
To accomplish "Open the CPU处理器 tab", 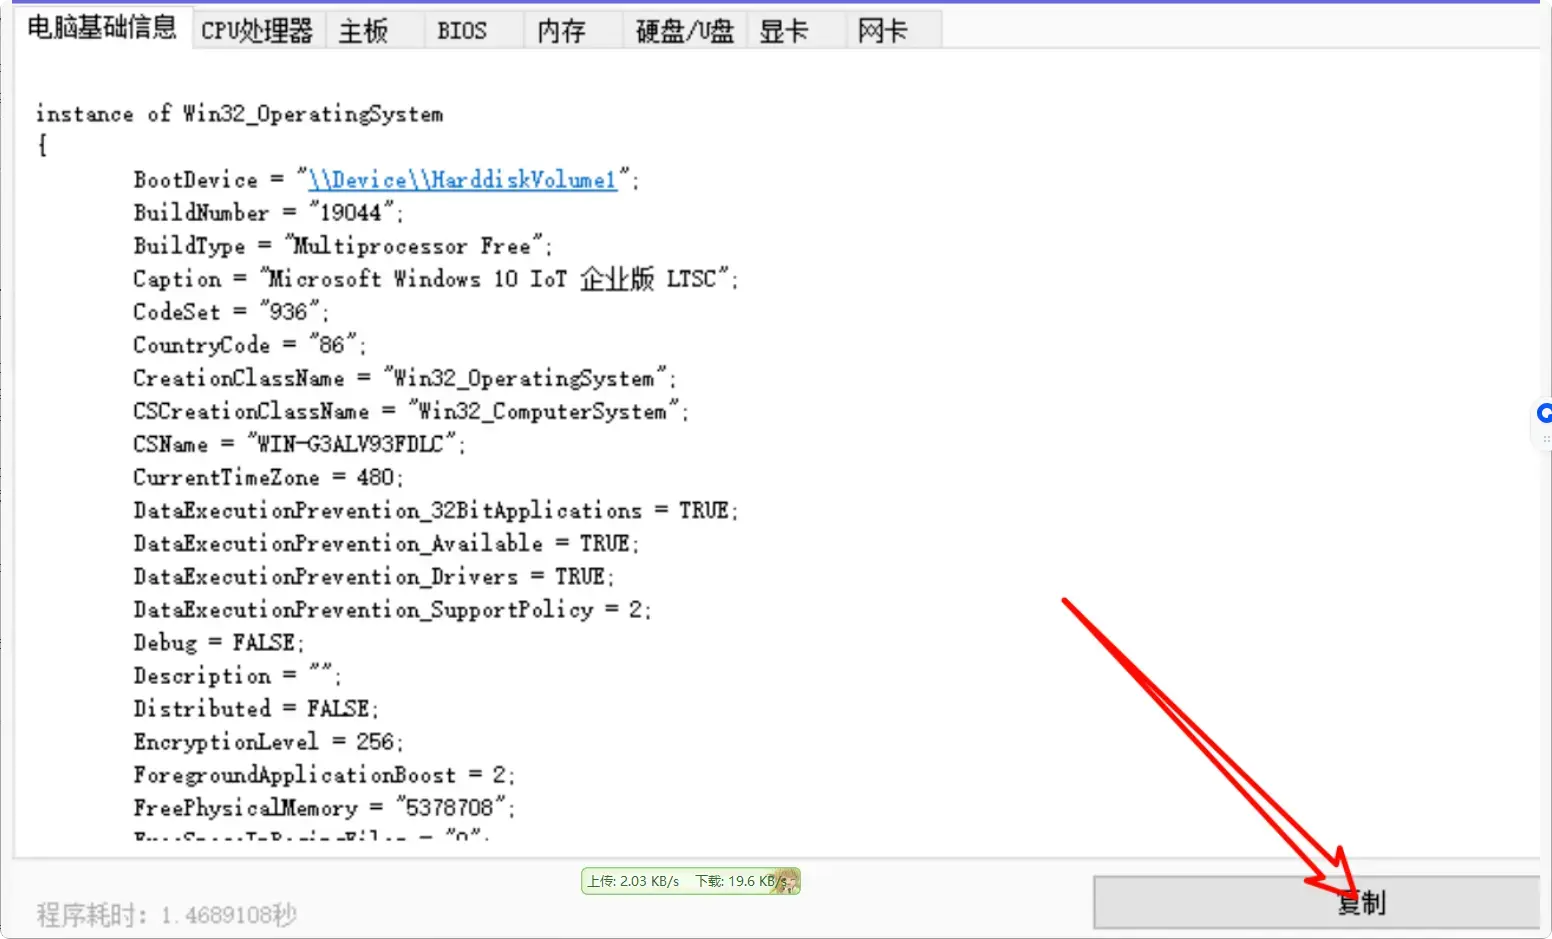I will pyautogui.click(x=257, y=31).
